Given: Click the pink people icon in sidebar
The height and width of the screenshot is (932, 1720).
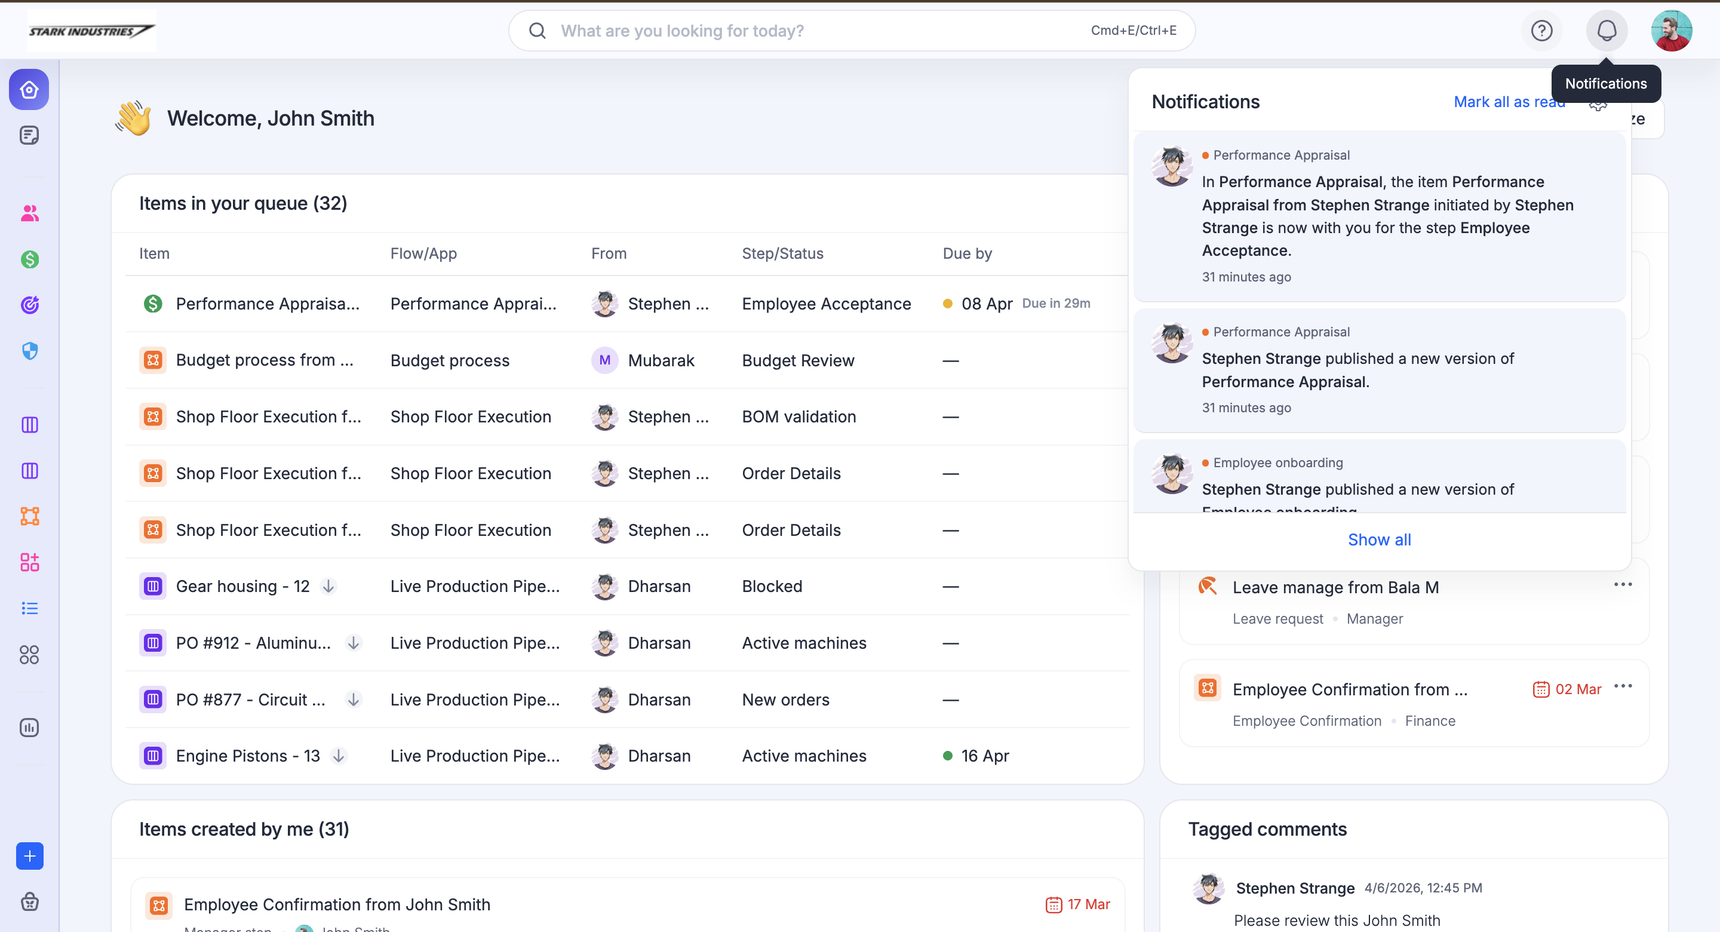Looking at the screenshot, I should pyautogui.click(x=30, y=213).
